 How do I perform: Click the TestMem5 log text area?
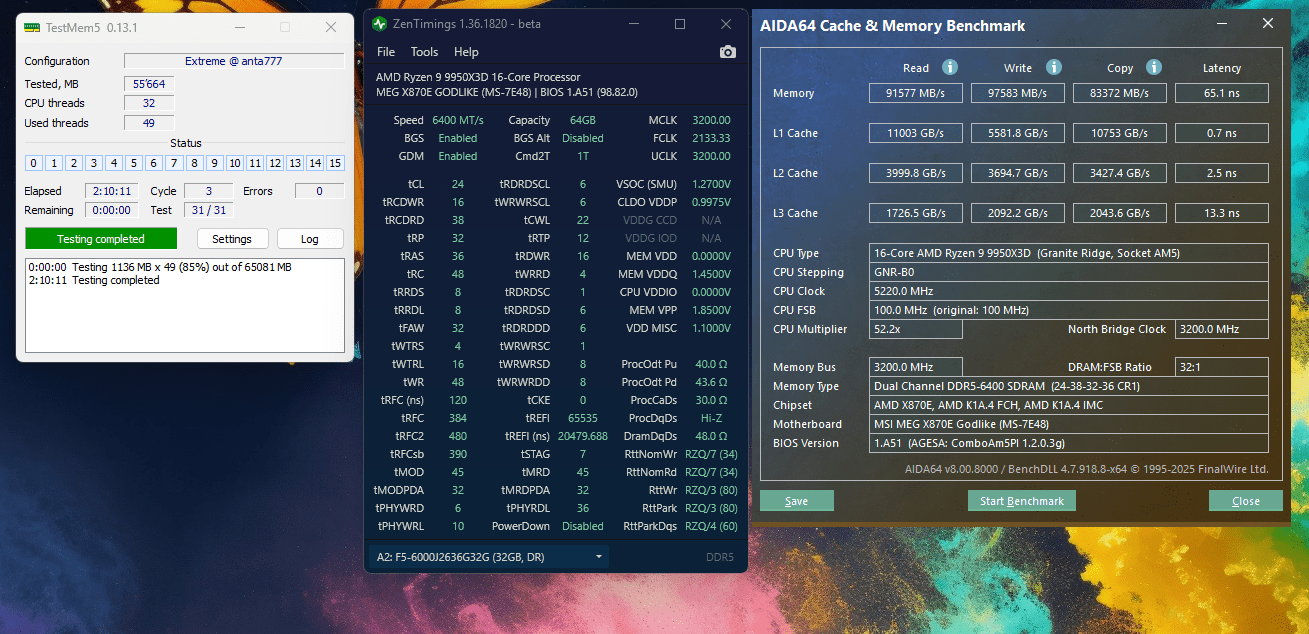tap(185, 305)
